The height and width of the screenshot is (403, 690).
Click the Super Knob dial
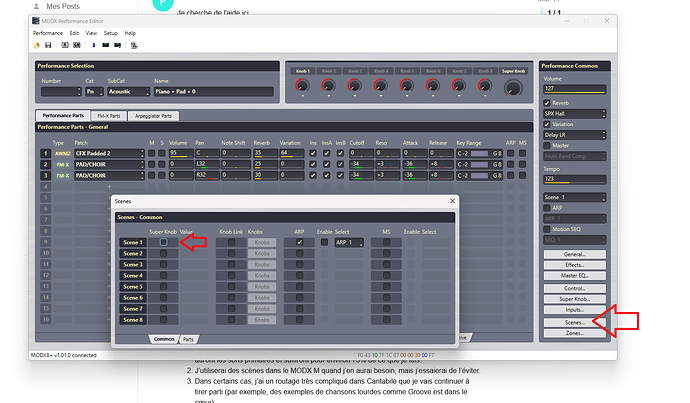click(x=514, y=87)
